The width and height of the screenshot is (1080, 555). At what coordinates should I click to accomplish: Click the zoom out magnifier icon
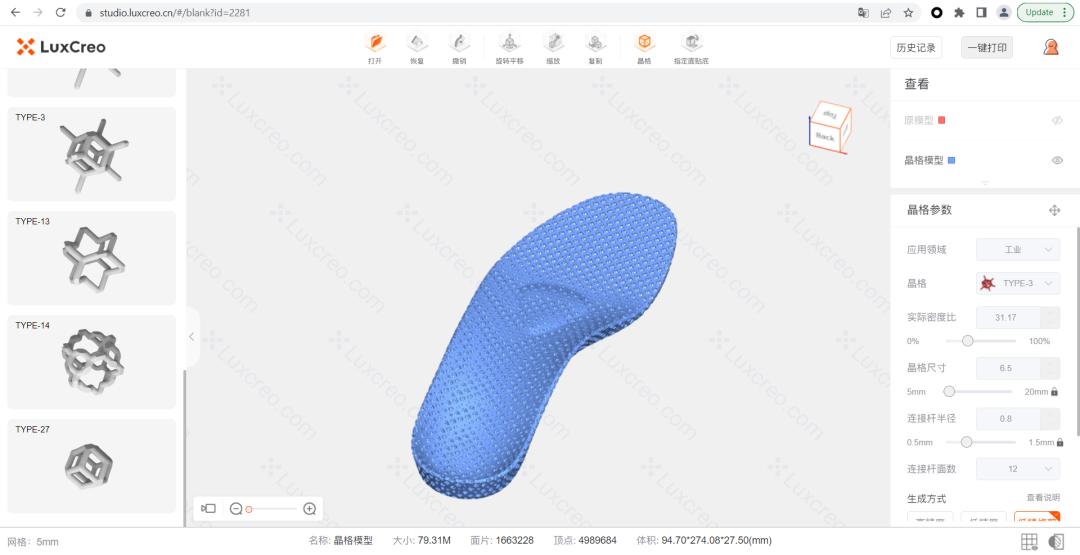pos(236,509)
